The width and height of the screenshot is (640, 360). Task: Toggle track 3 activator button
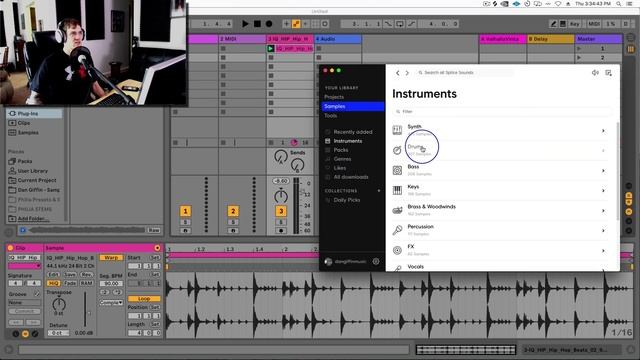pyautogui.click(x=281, y=211)
